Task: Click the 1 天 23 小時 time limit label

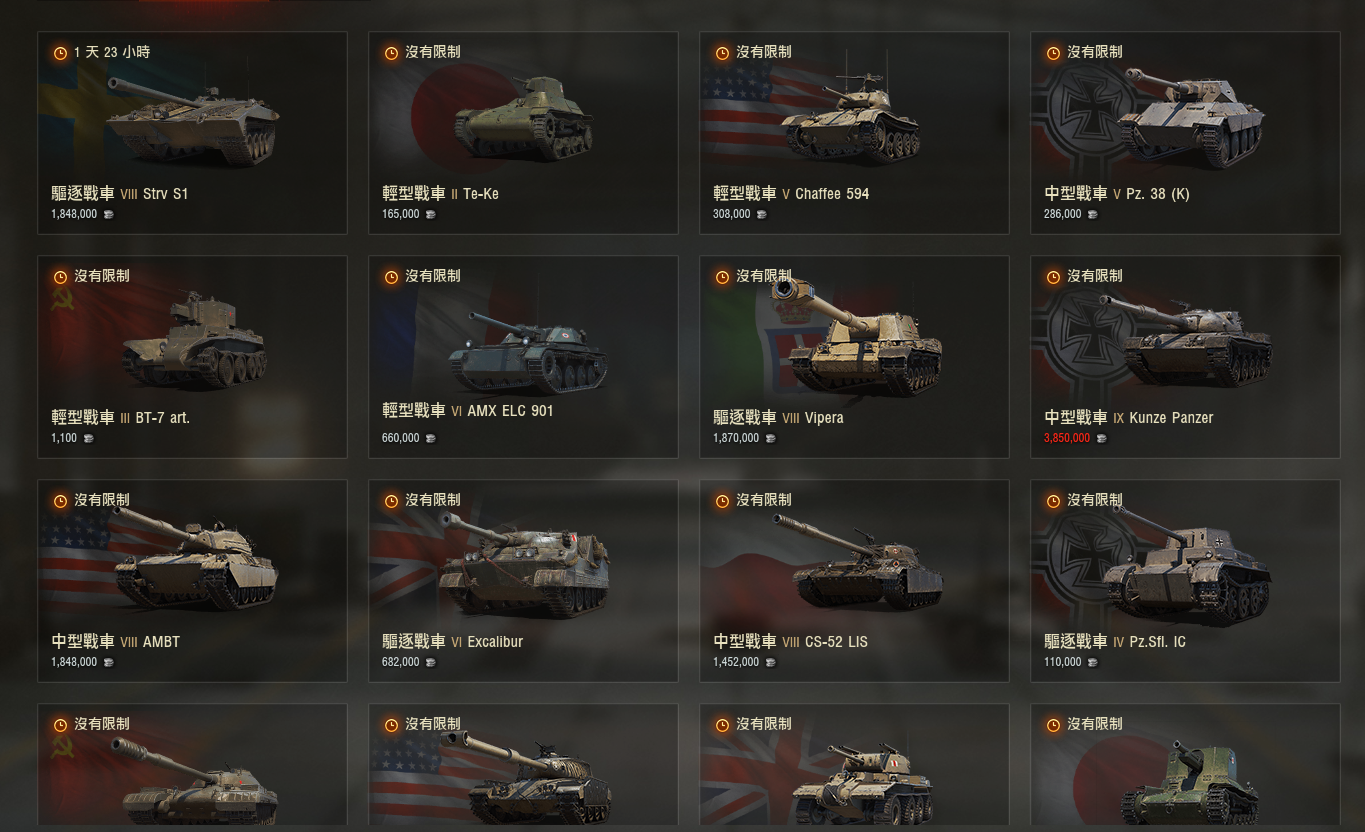Action: [112, 52]
